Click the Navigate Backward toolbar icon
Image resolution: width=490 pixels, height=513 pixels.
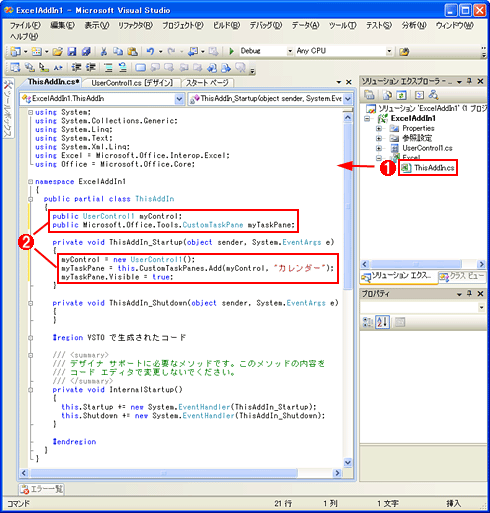(x=193, y=51)
